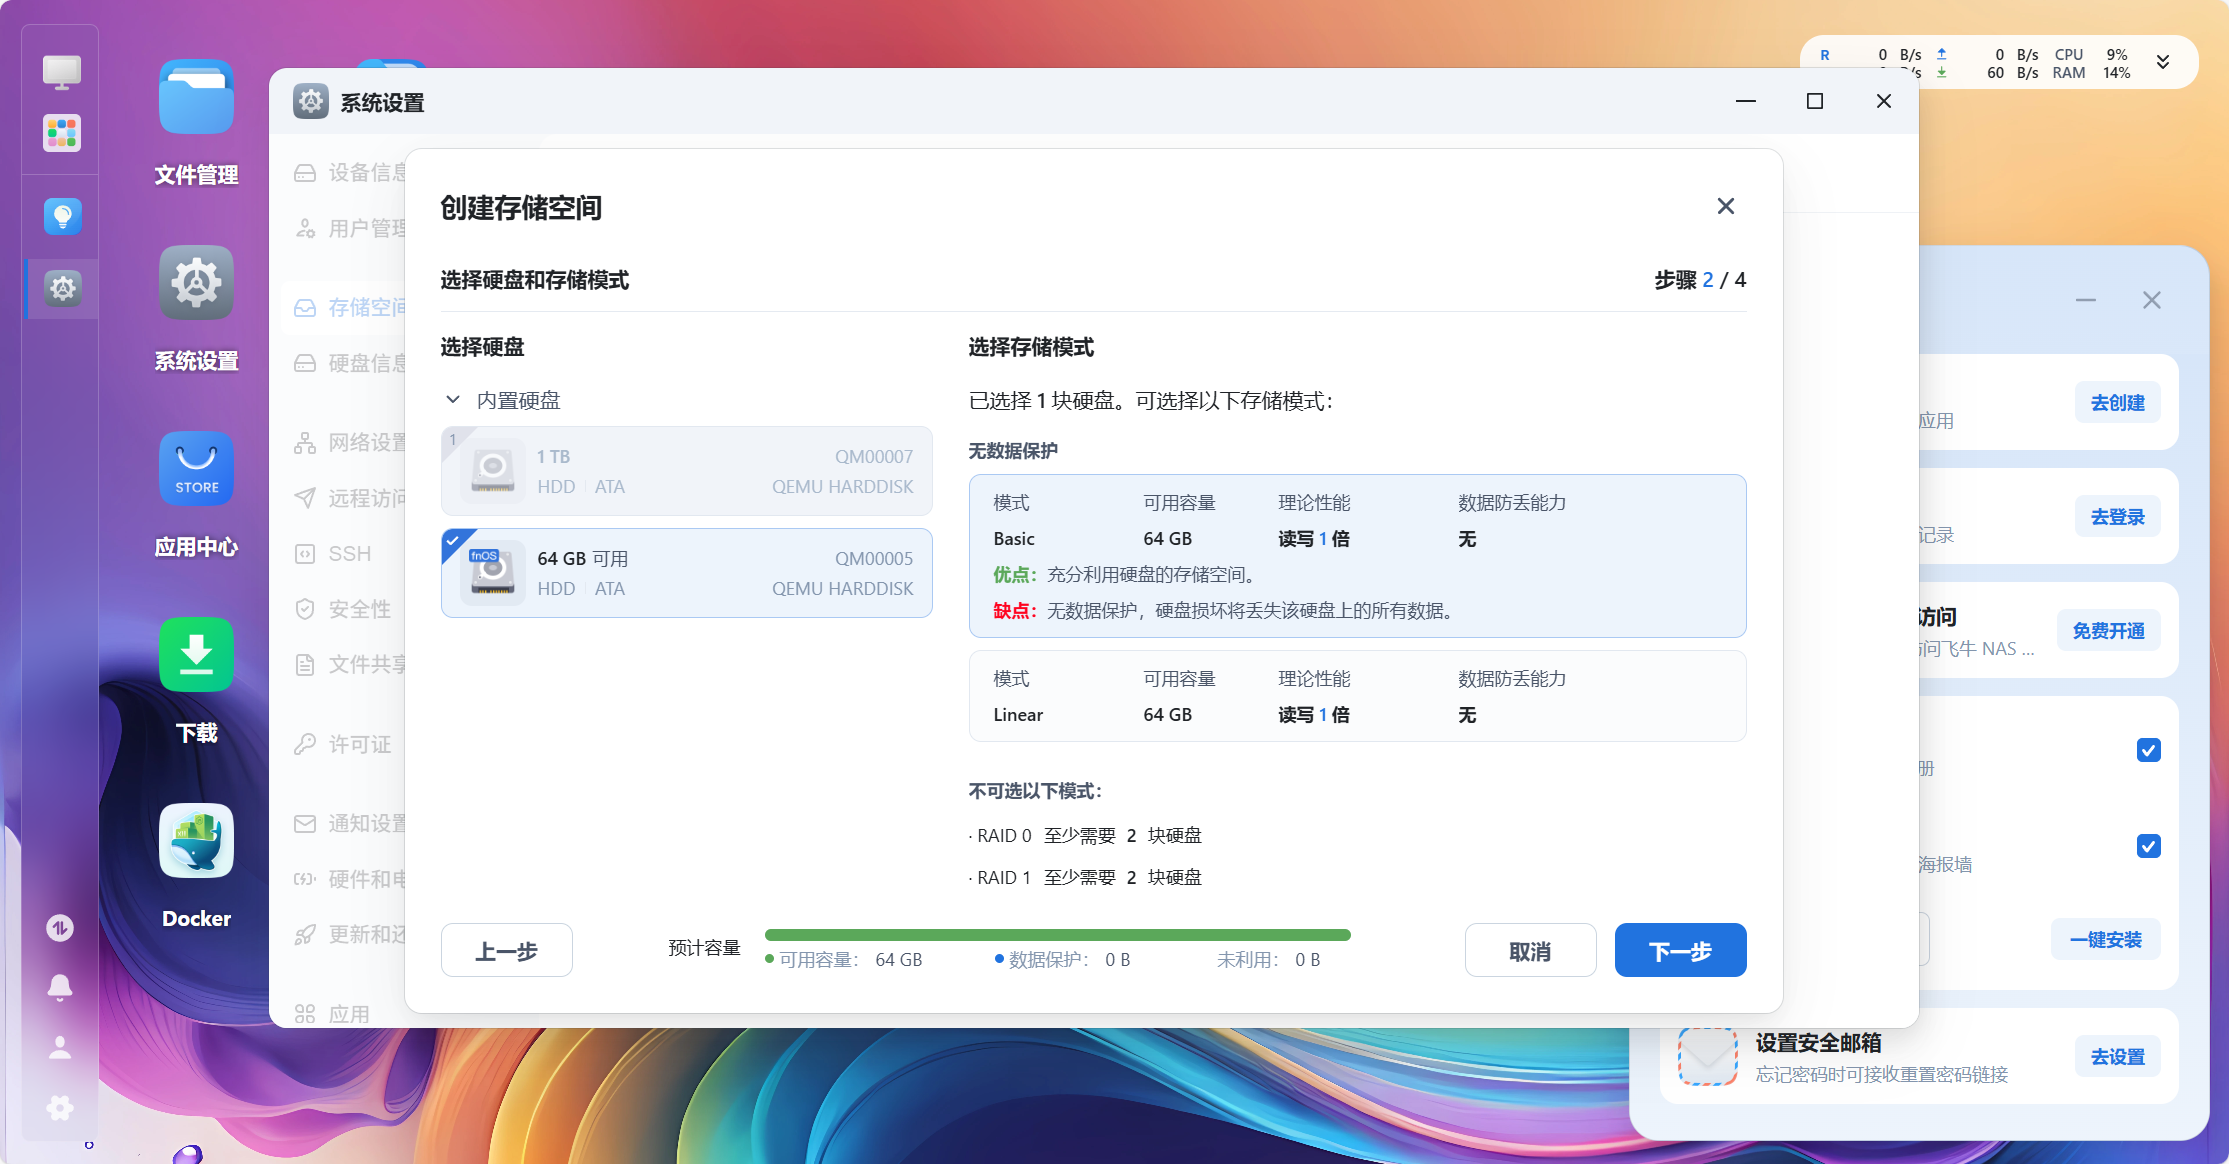The height and width of the screenshot is (1164, 2229).
Task: Toggle the checkbox next to 海报墙
Action: click(x=2148, y=846)
